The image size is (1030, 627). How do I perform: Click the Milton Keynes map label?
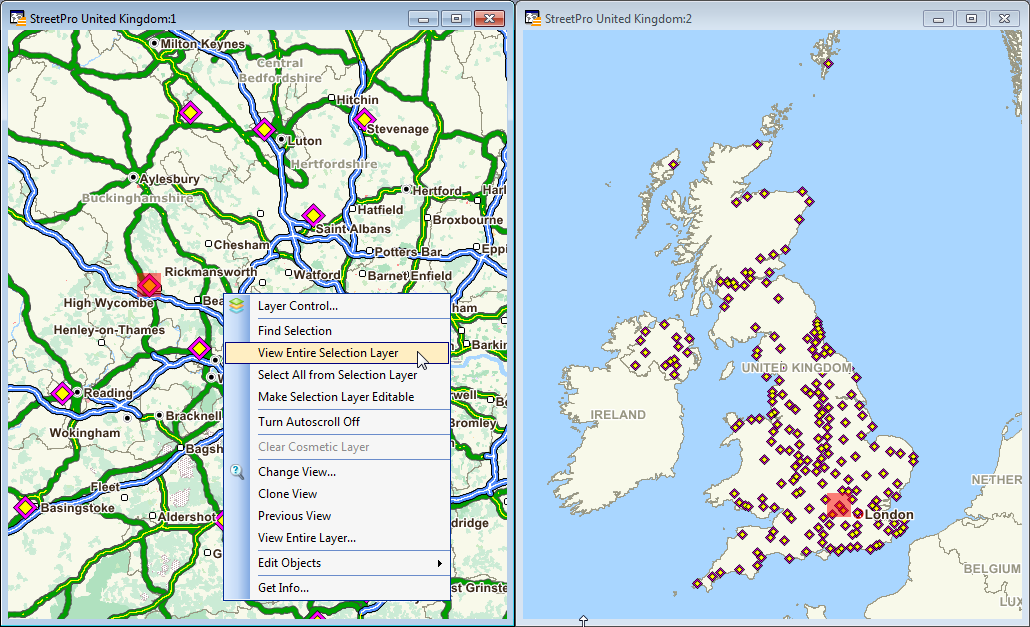tap(202, 44)
